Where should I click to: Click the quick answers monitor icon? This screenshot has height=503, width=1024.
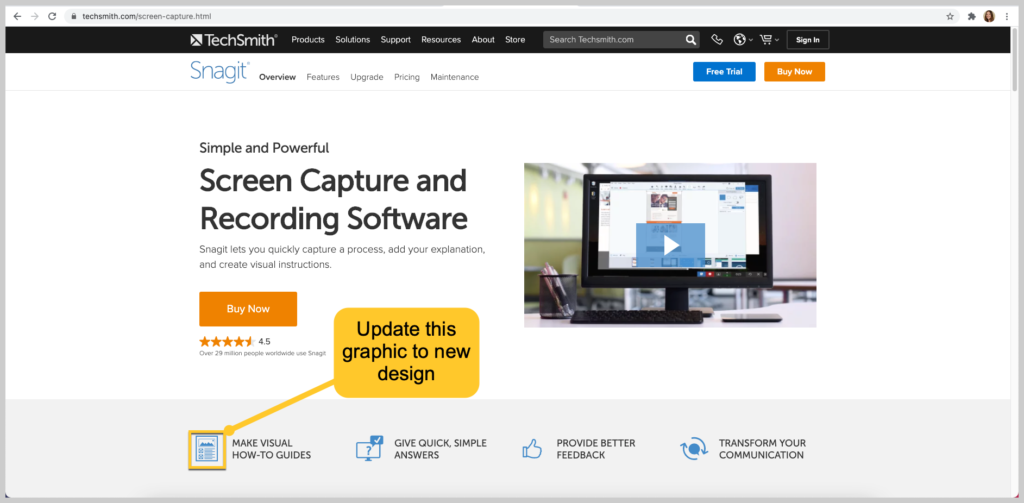coord(370,449)
